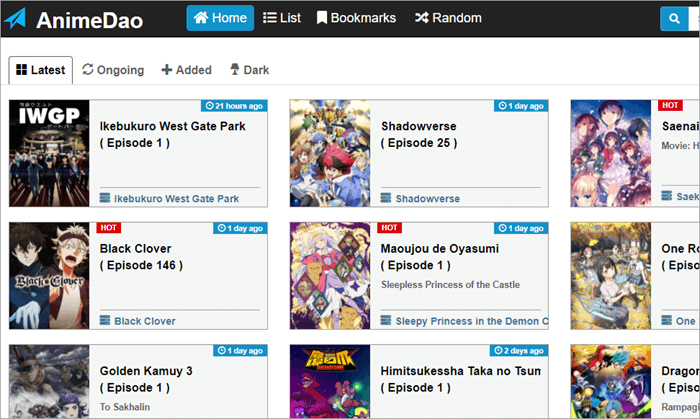Image resolution: width=700 pixels, height=419 pixels.
Task: Go to Bookmarks
Action: point(356,18)
